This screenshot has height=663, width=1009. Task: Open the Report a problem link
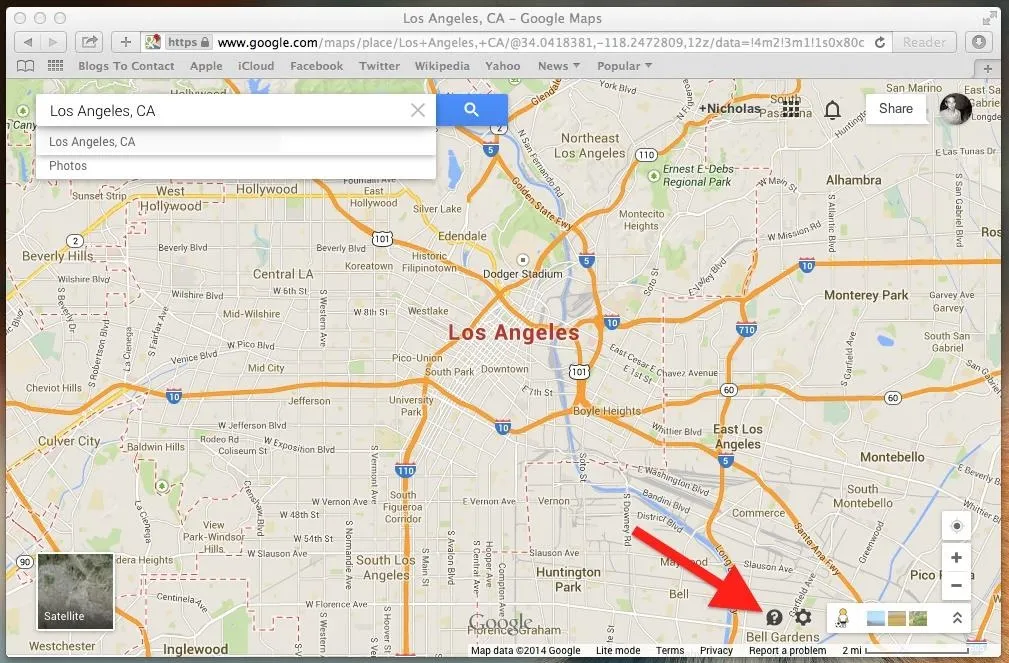click(788, 650)
